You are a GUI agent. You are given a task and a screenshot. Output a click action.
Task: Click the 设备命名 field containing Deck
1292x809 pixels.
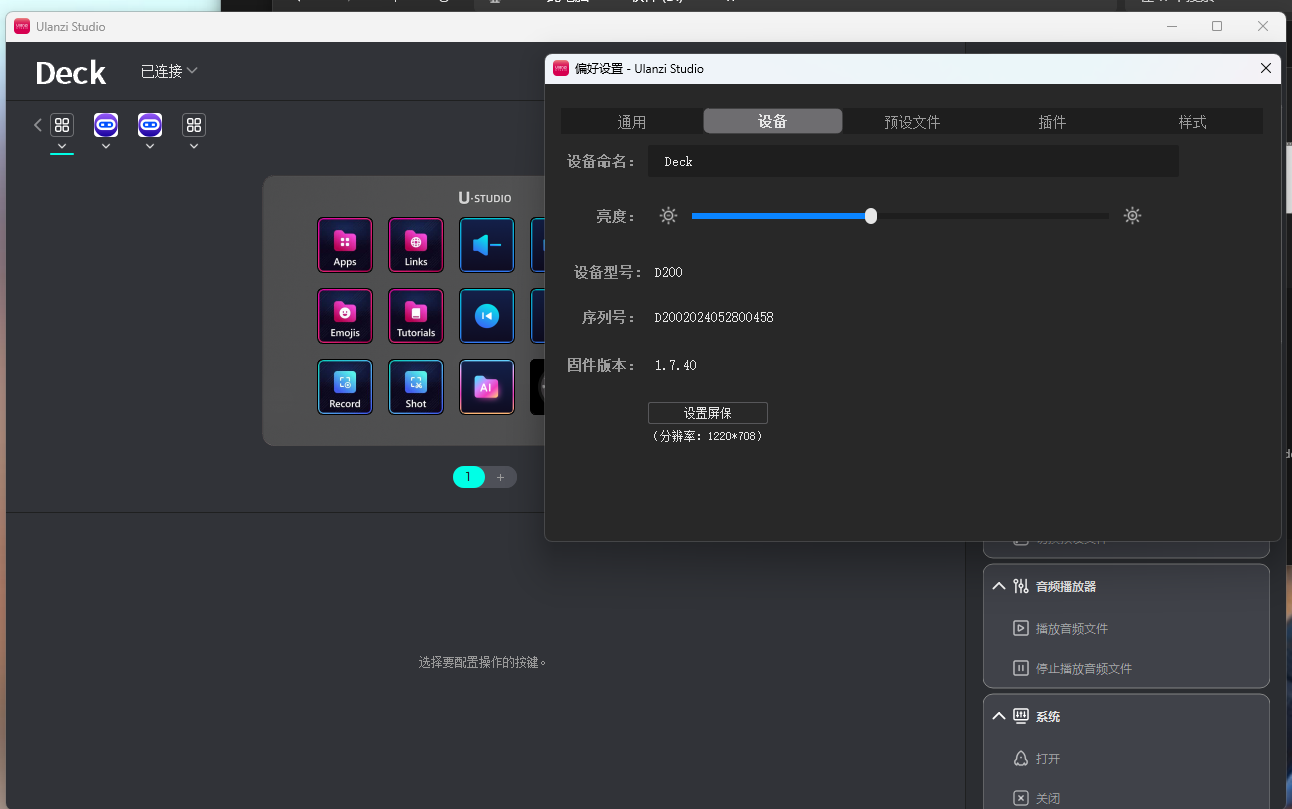click(913, 161)
